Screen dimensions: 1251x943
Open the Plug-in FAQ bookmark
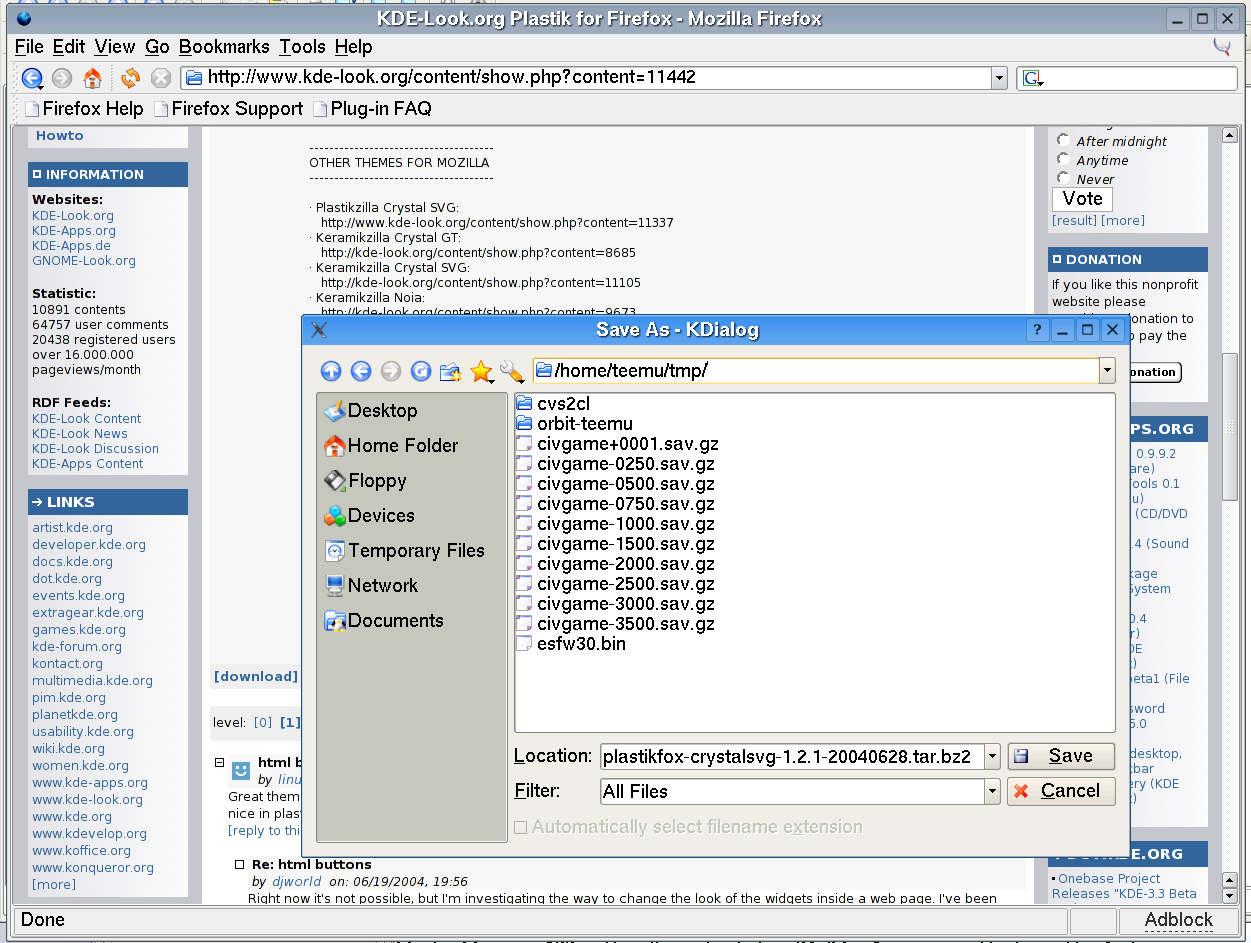coord(372,109)
